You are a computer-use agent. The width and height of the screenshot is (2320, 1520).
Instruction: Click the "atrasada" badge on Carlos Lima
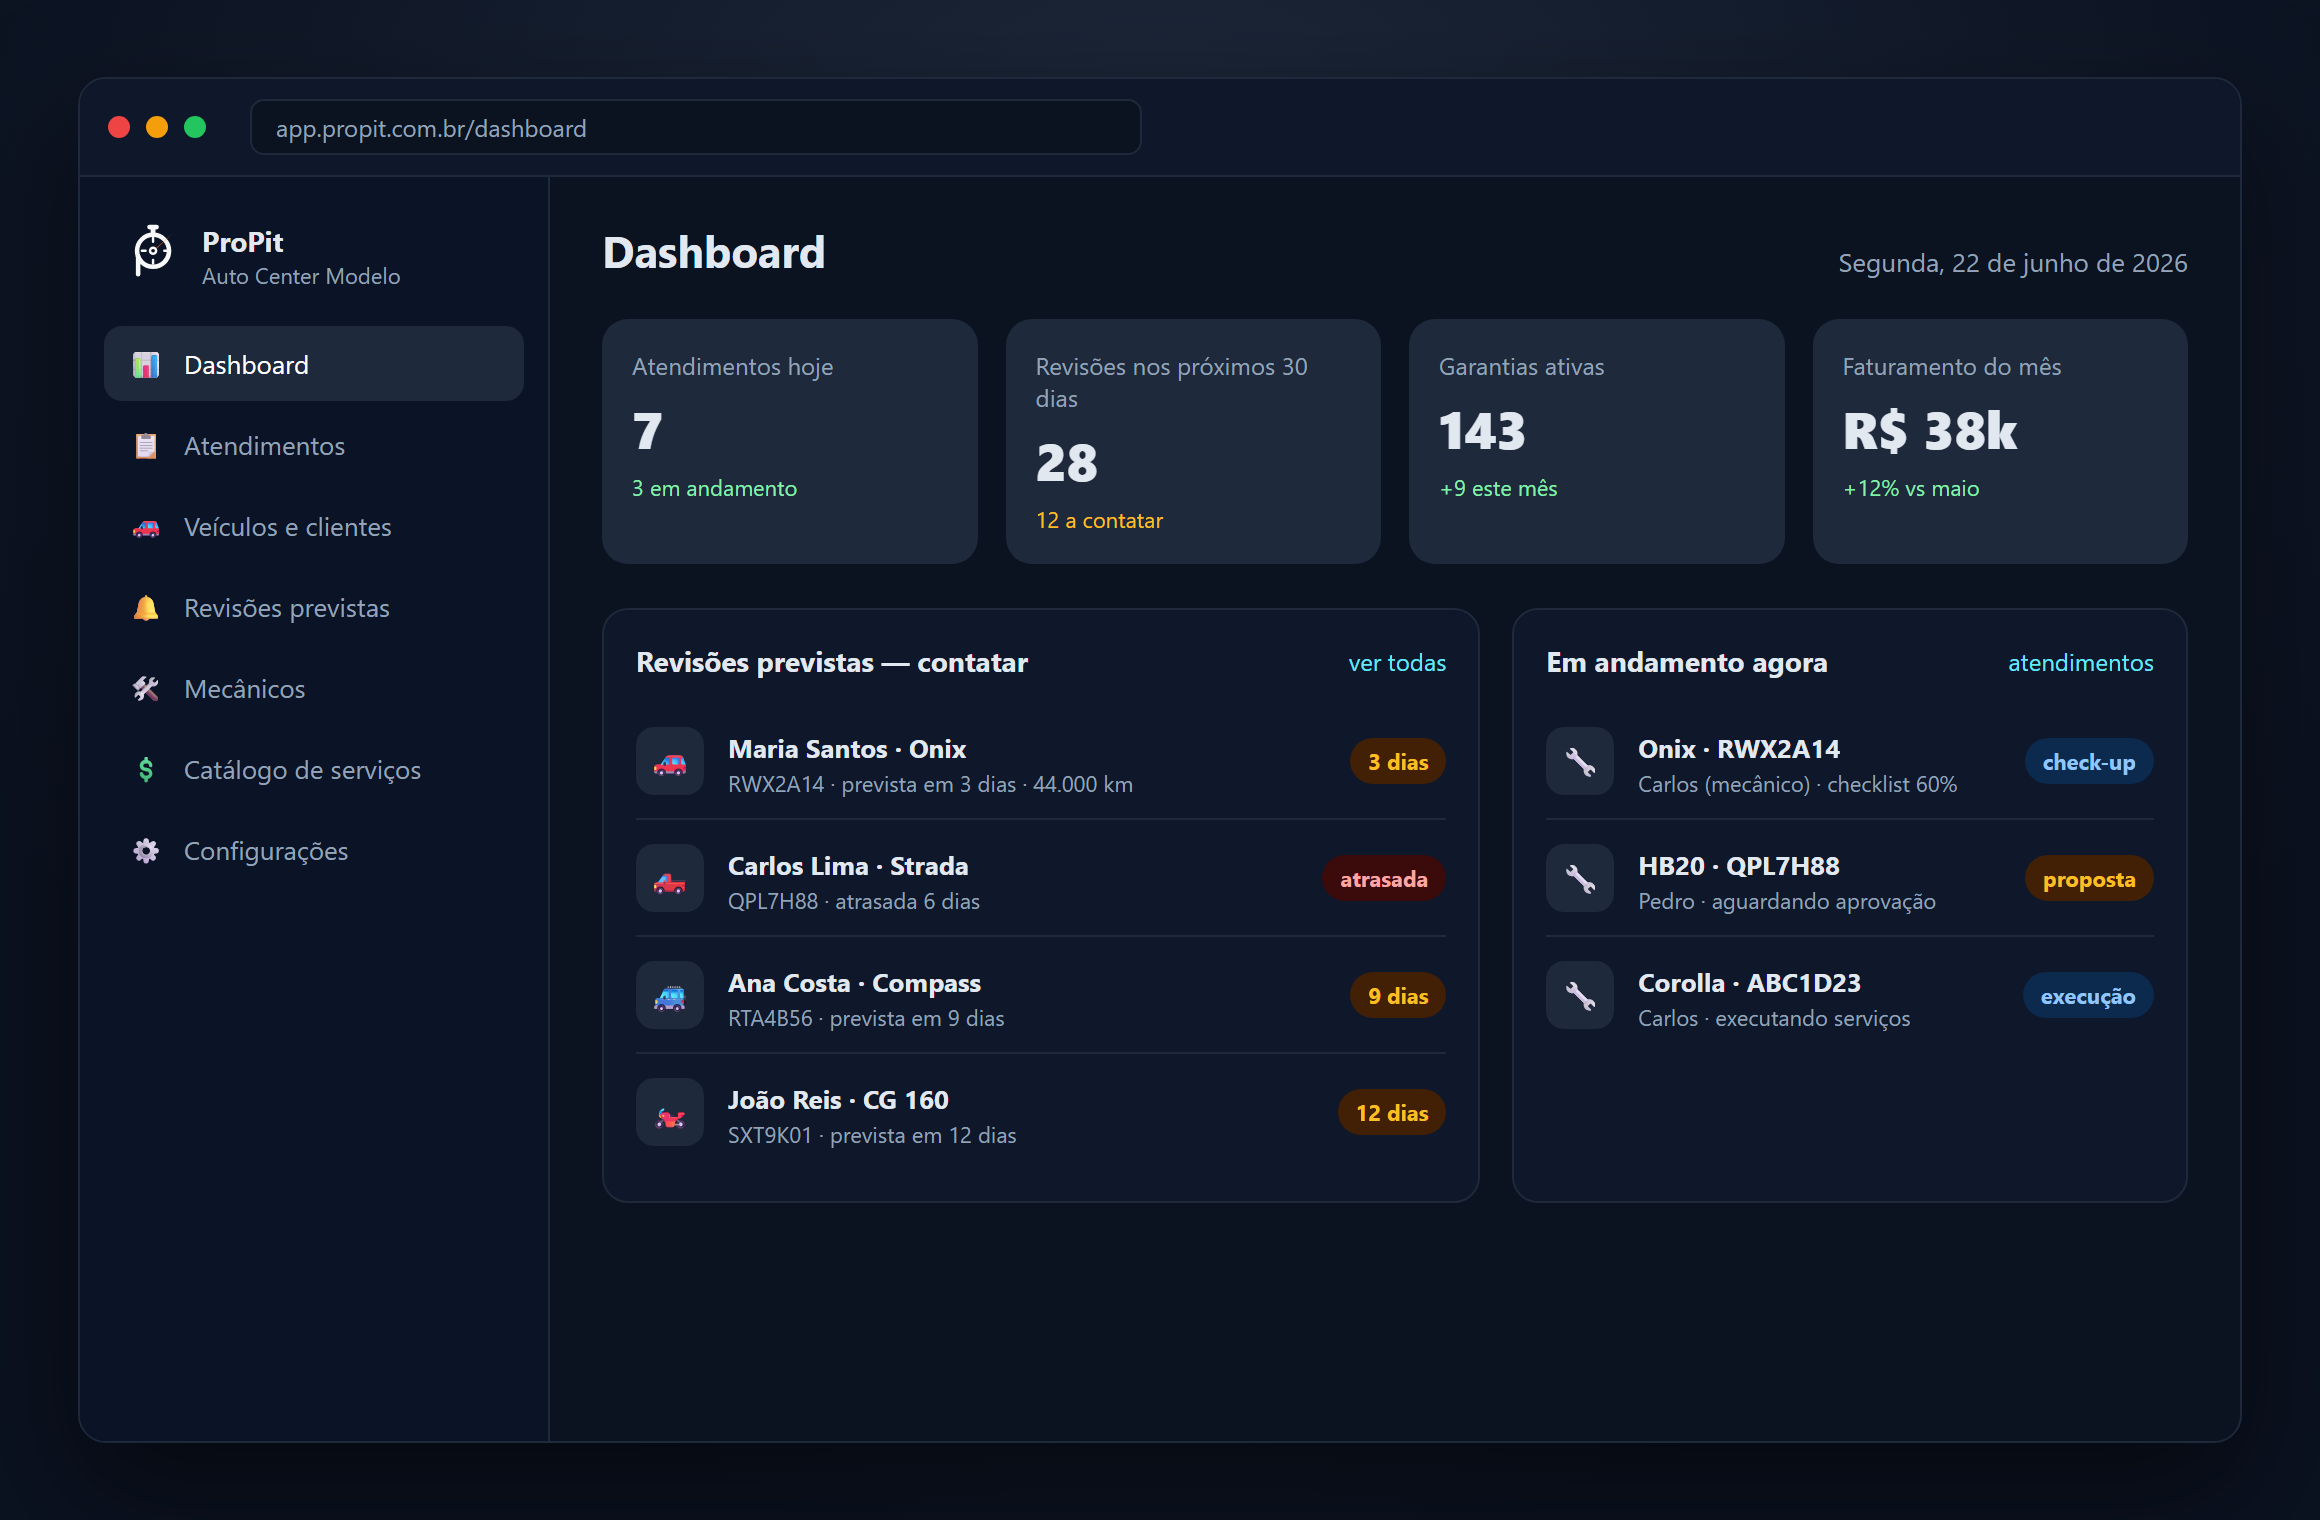click(1384, 879)
